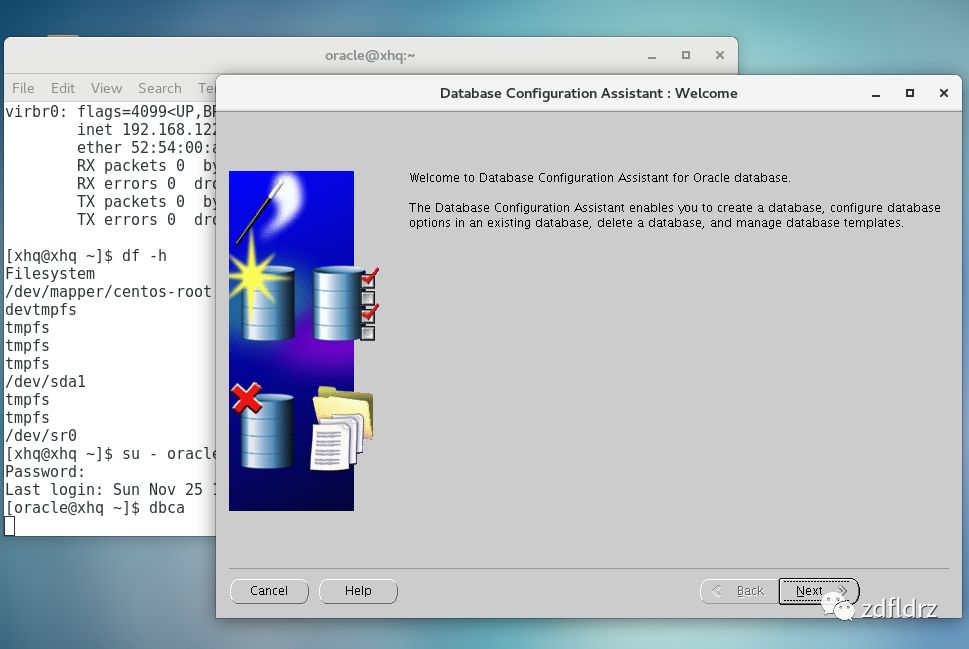
Task: Minimize the Database Configuration Assistant window
Action: click(x=876, y=94)
